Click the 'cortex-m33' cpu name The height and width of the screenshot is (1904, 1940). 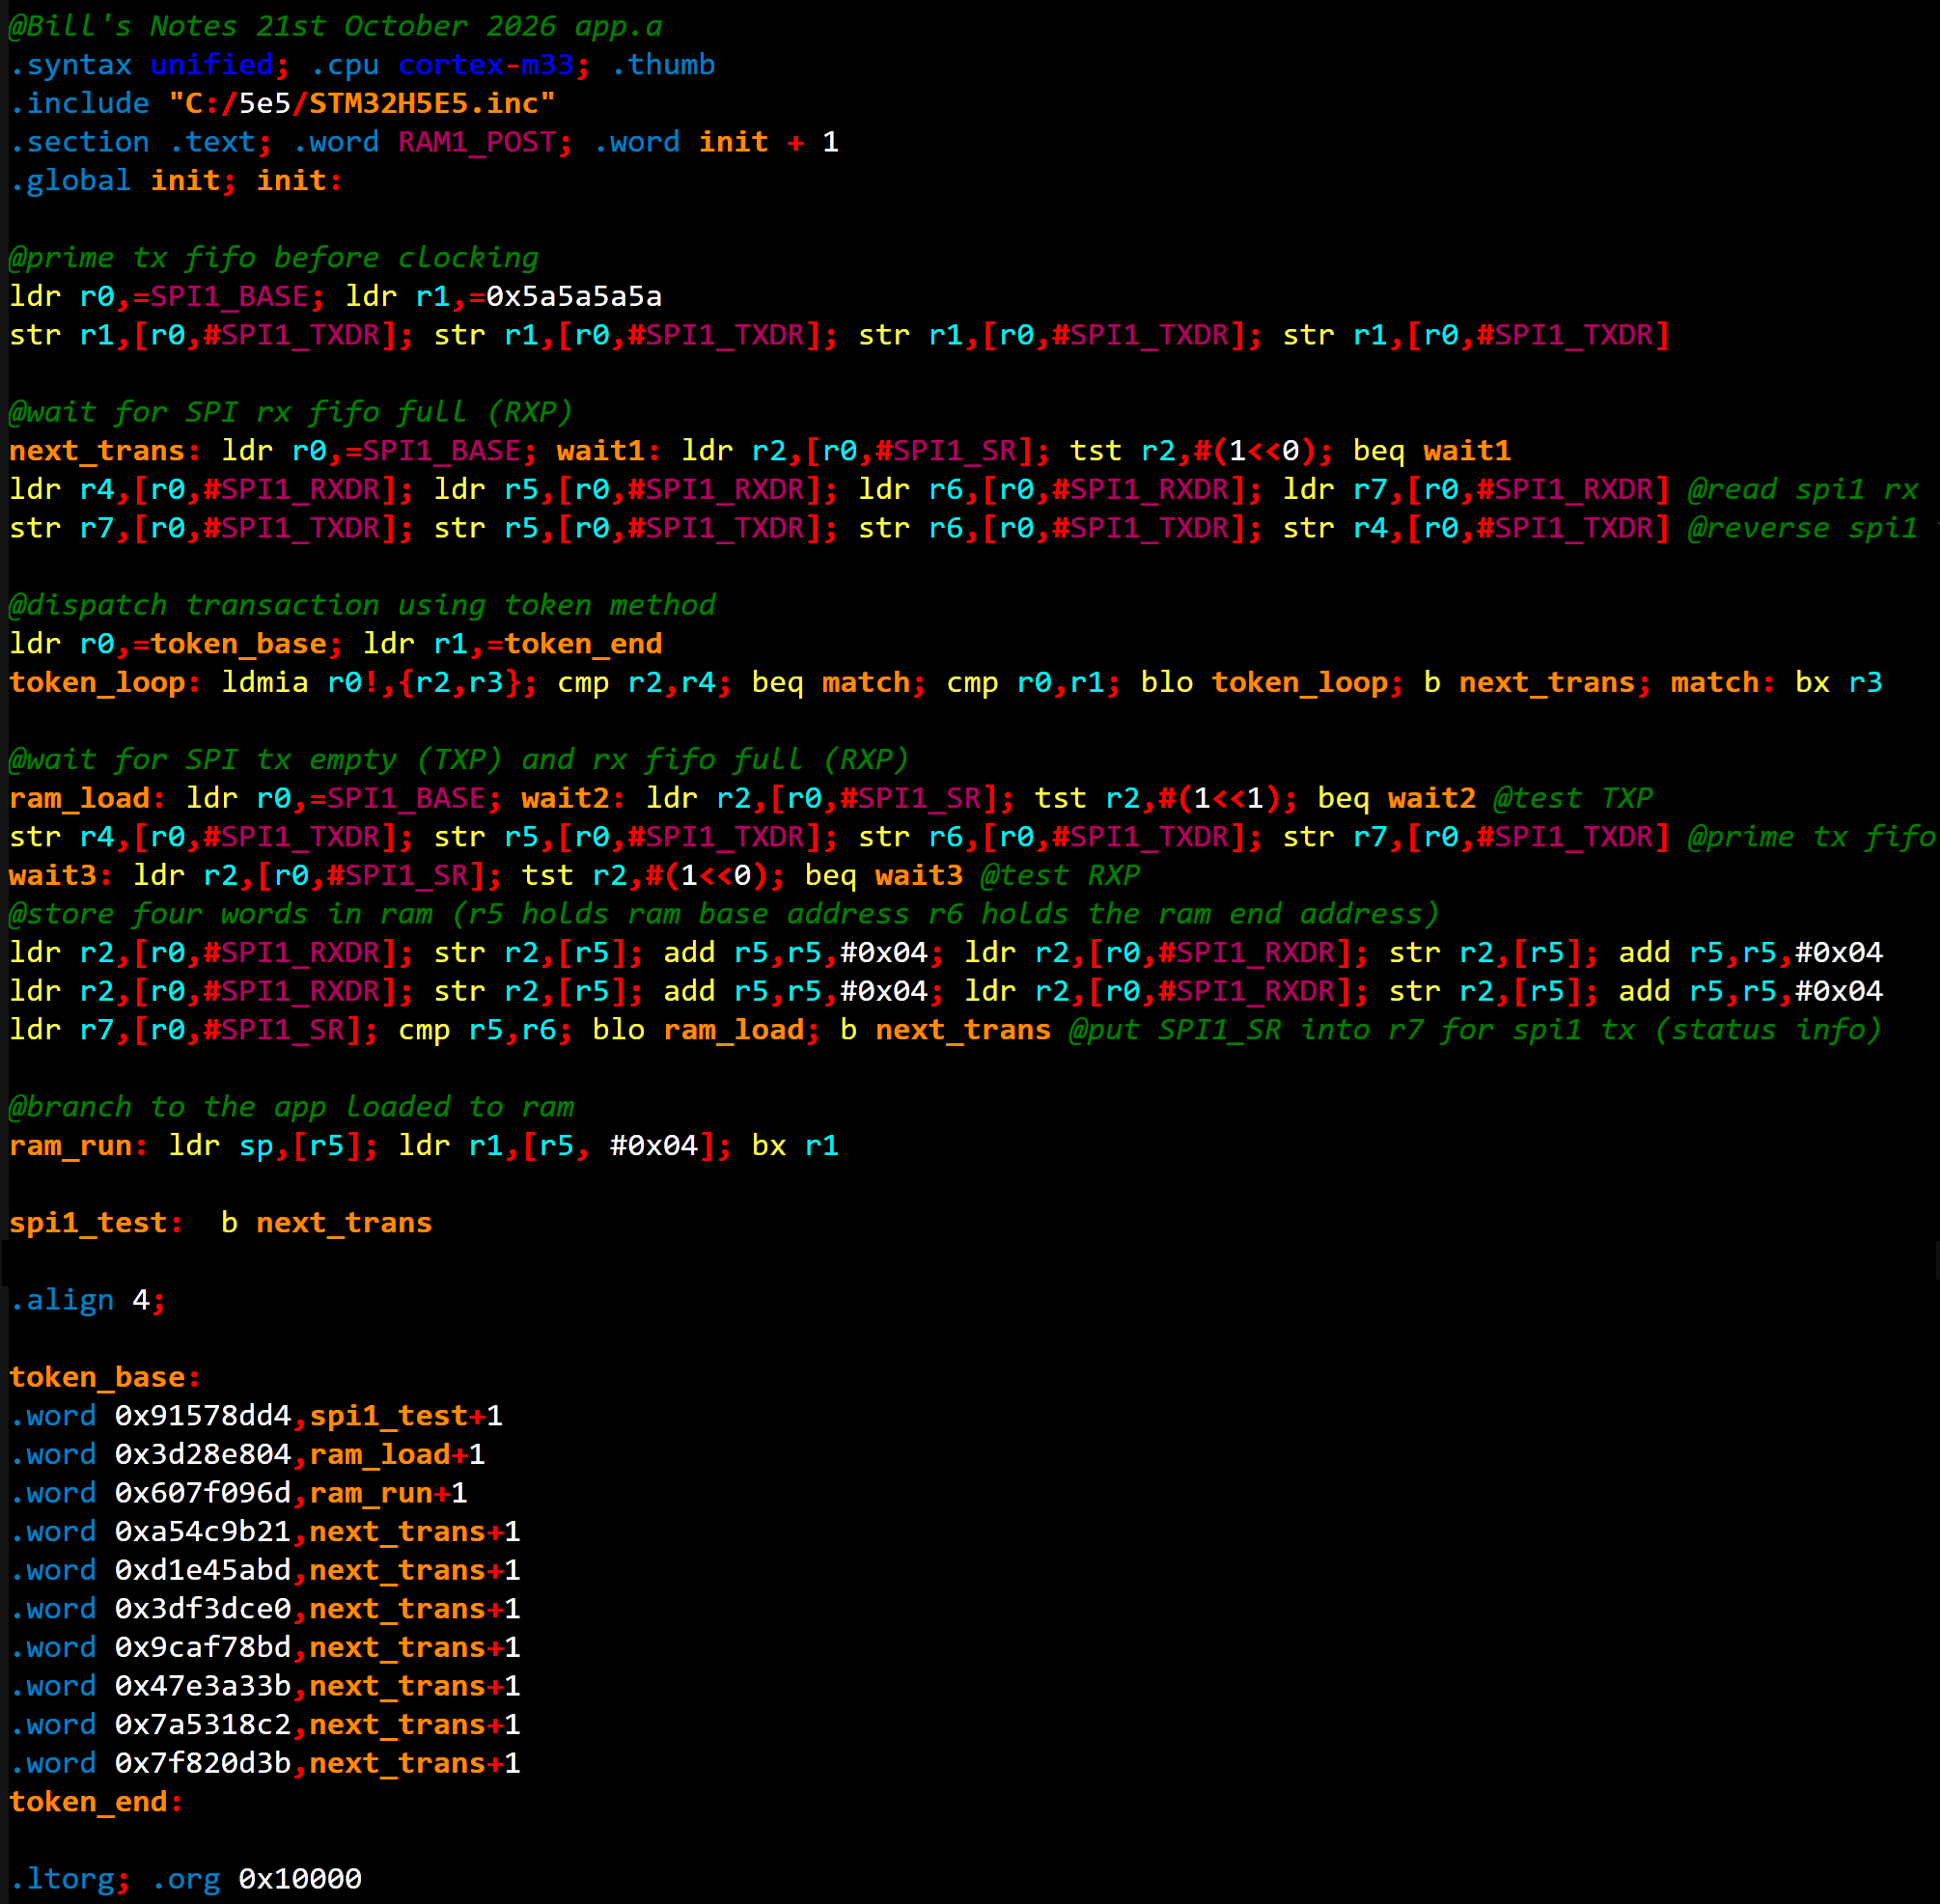486,65
